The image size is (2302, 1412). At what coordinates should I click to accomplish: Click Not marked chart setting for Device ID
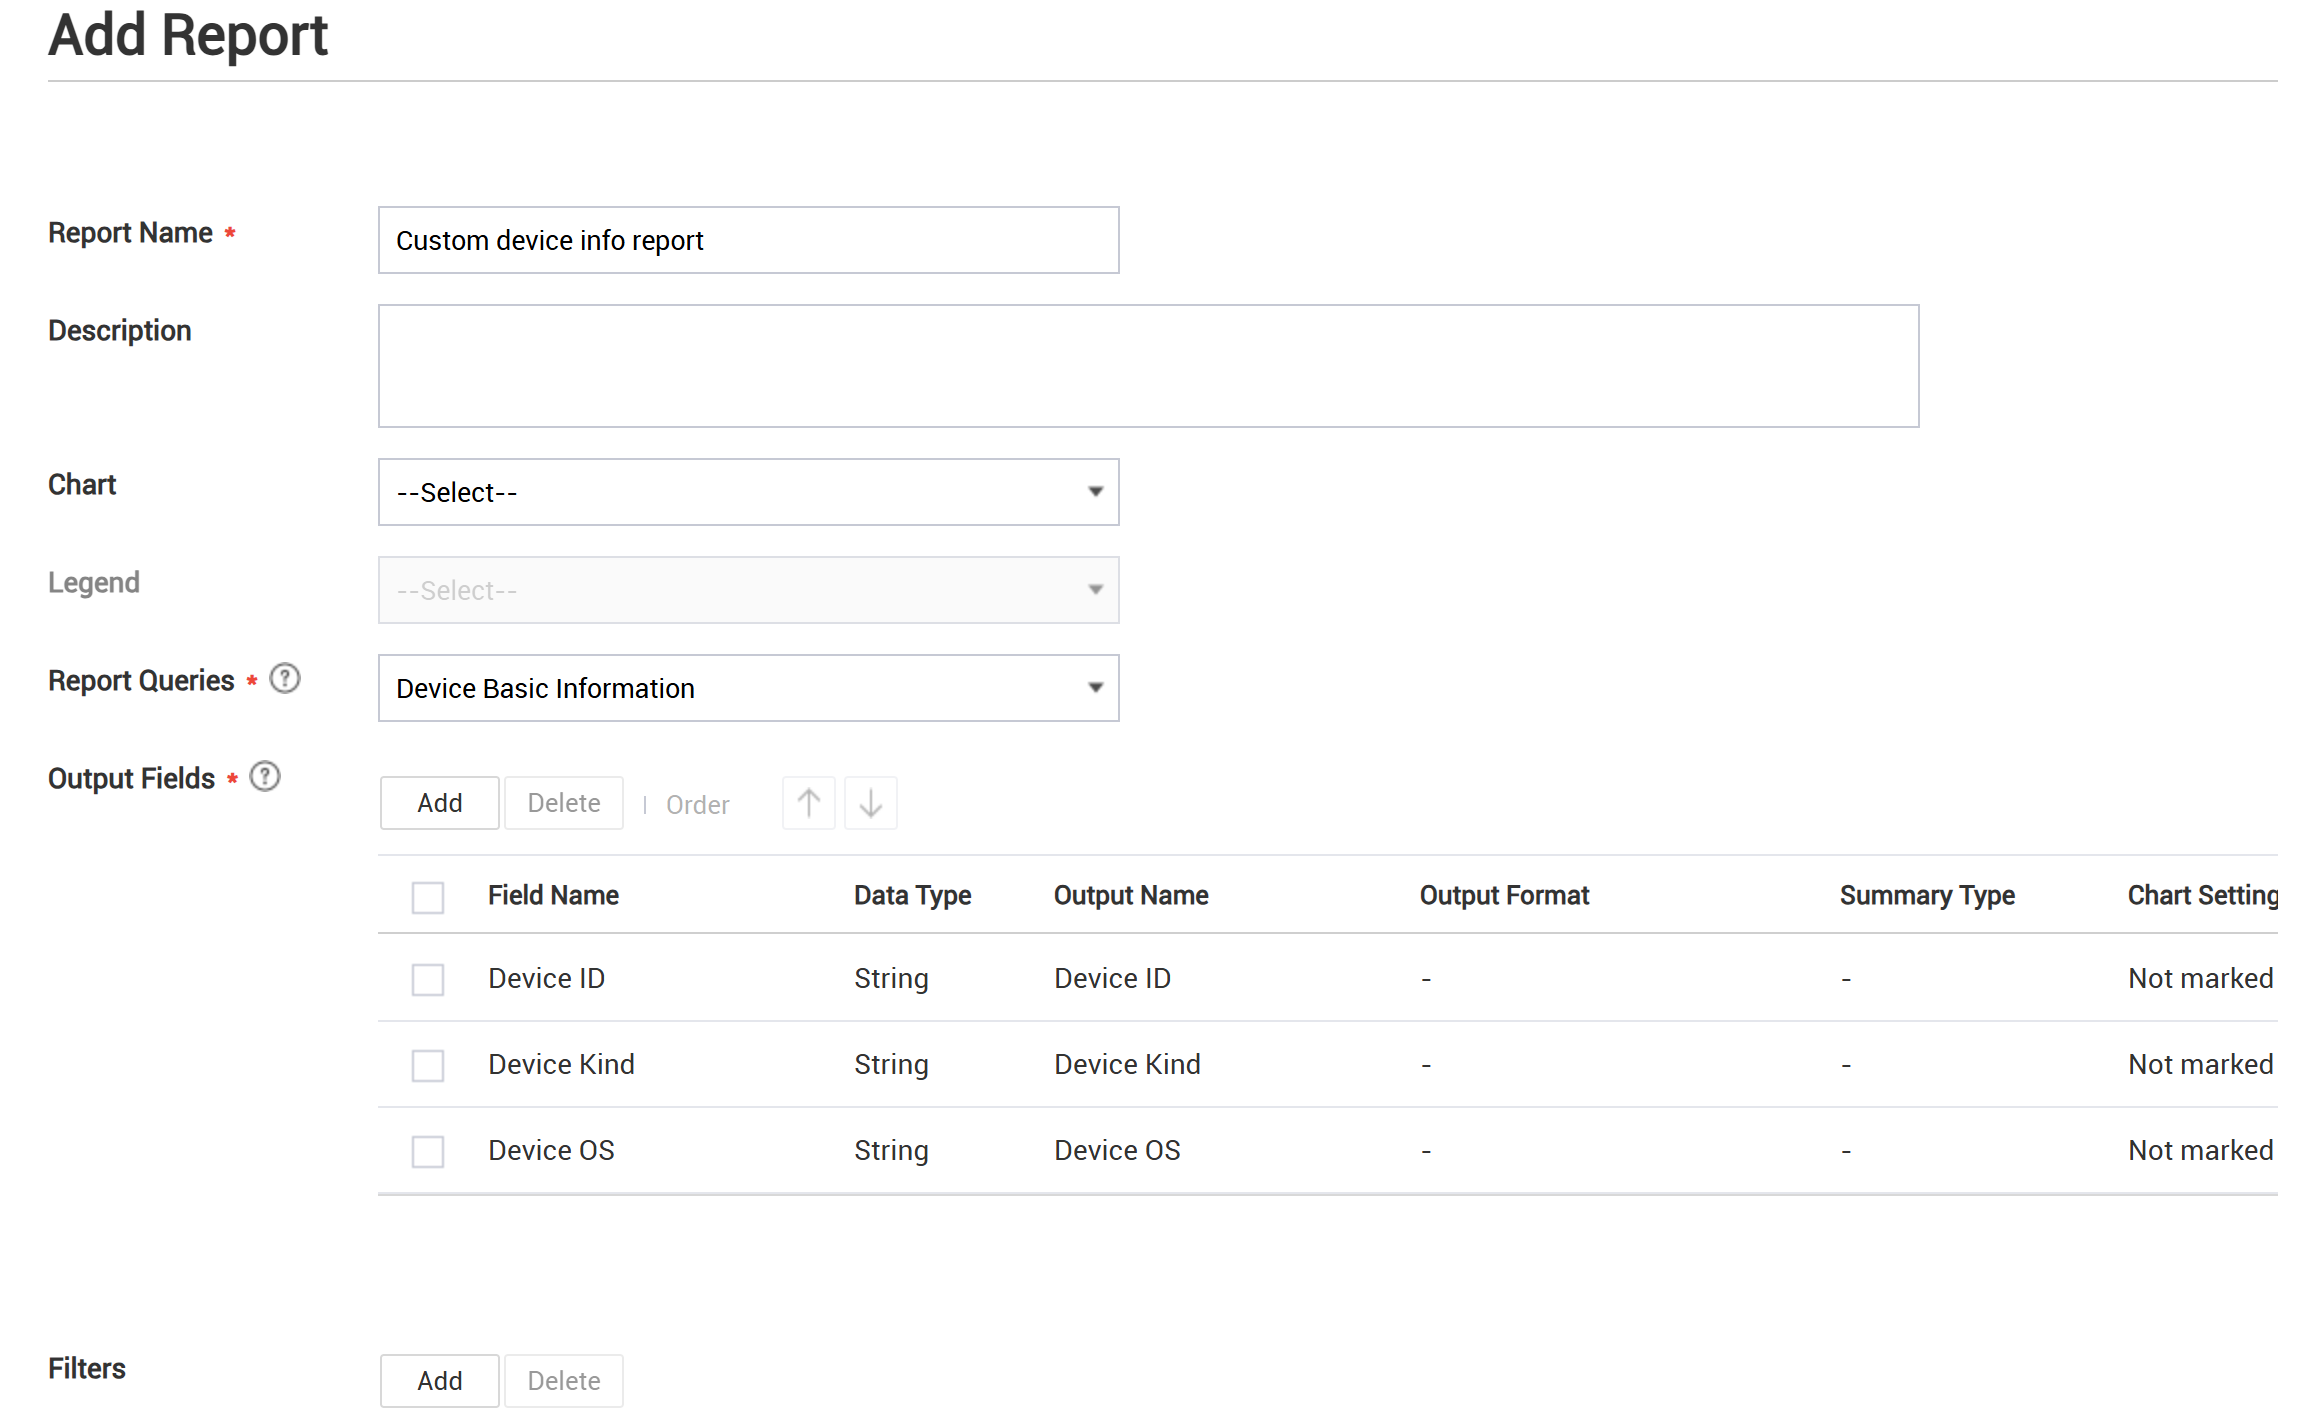[2200, 979]
